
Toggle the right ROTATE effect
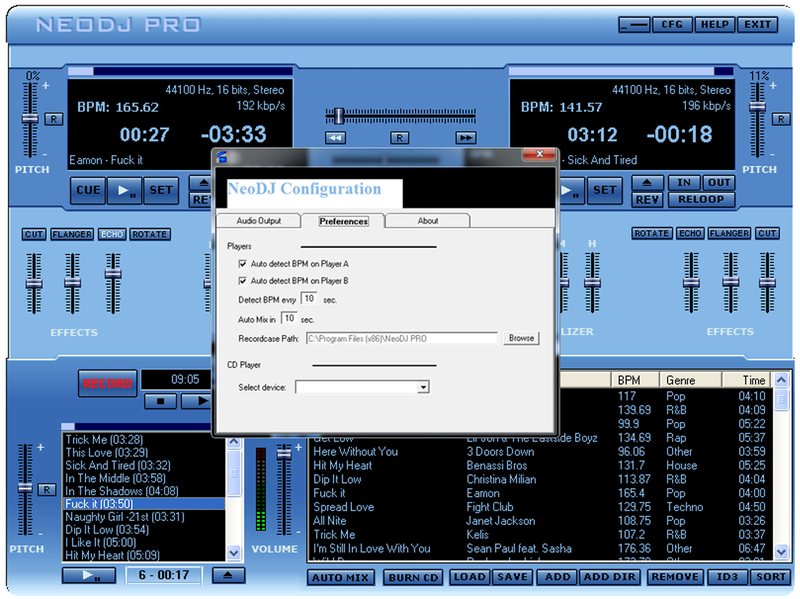tap(652, 233)
